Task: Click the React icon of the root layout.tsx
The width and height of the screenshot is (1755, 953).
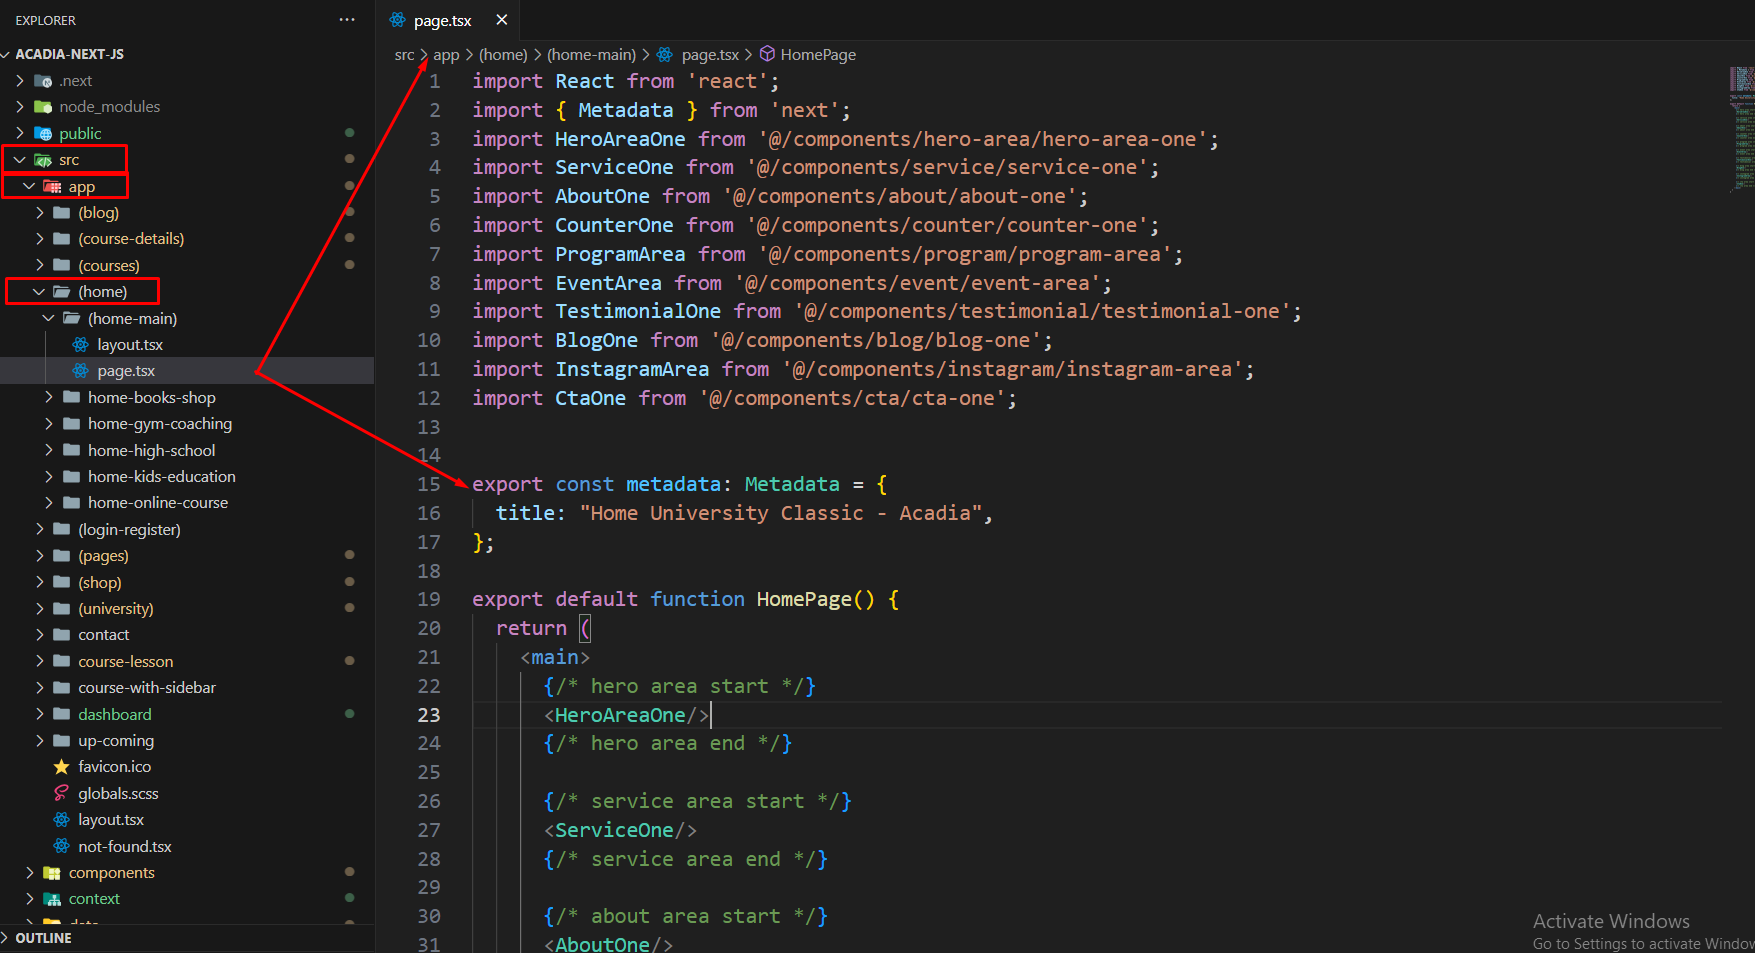Action: point(62,820)
